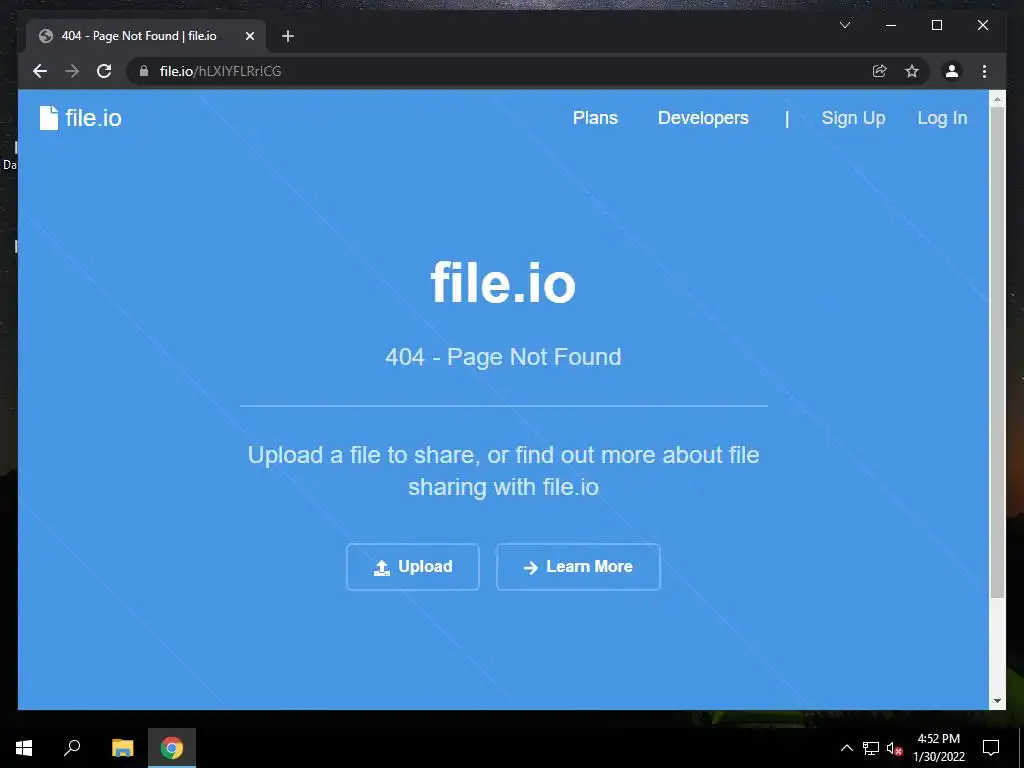Image resolution: width=1024 pixels, height=768 pixels.
Task: Click the file.io URL in address bar
Action: pyautogui.click(x=220, y=71)
